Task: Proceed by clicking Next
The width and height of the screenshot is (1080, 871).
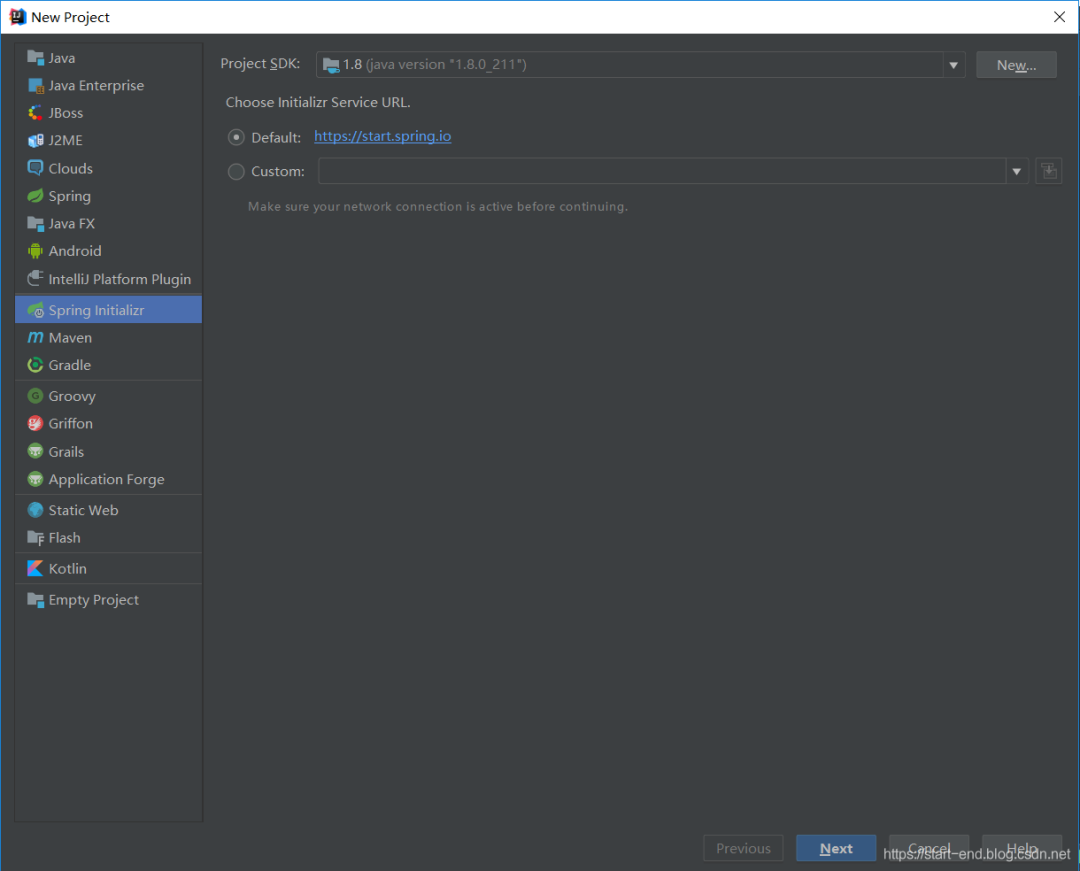Action: coord(836,847)
